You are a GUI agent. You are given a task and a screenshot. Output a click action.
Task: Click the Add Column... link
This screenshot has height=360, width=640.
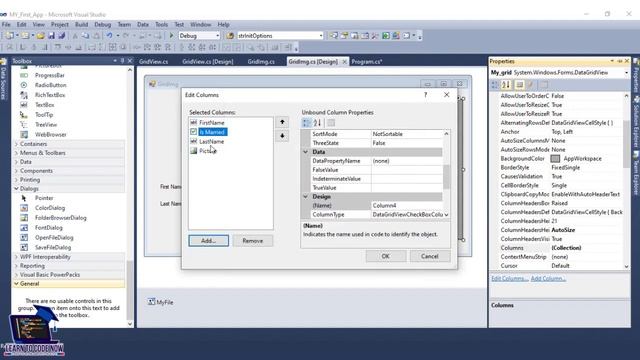548,279
